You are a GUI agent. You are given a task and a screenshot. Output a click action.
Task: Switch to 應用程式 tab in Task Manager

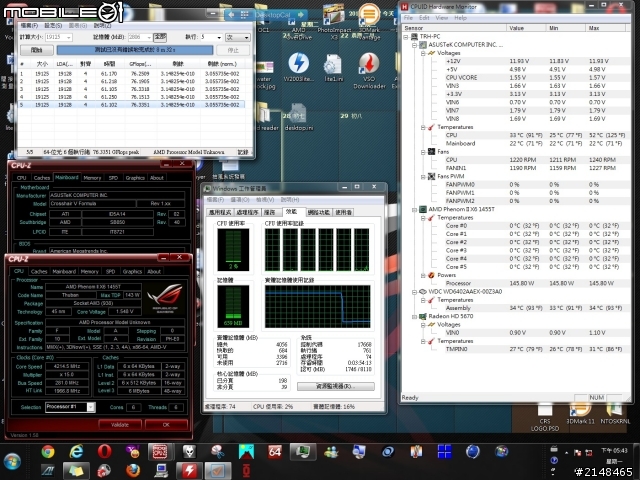(x=220, y=213)
